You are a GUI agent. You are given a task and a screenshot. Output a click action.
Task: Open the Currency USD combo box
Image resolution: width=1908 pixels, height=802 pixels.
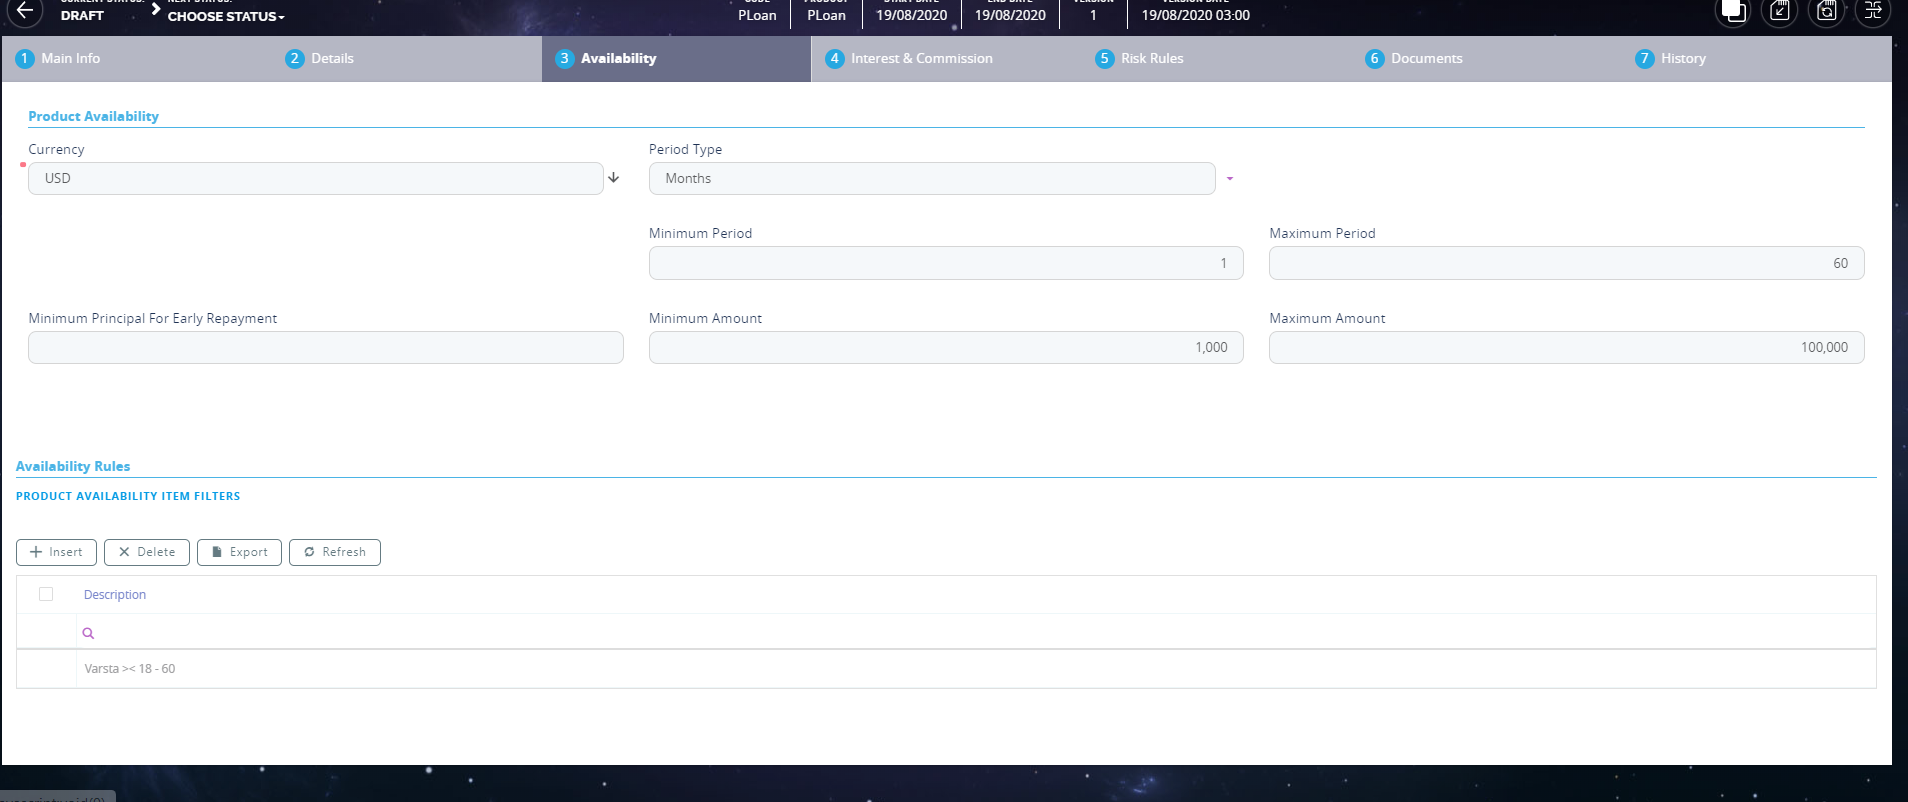[x=315, y=179]
